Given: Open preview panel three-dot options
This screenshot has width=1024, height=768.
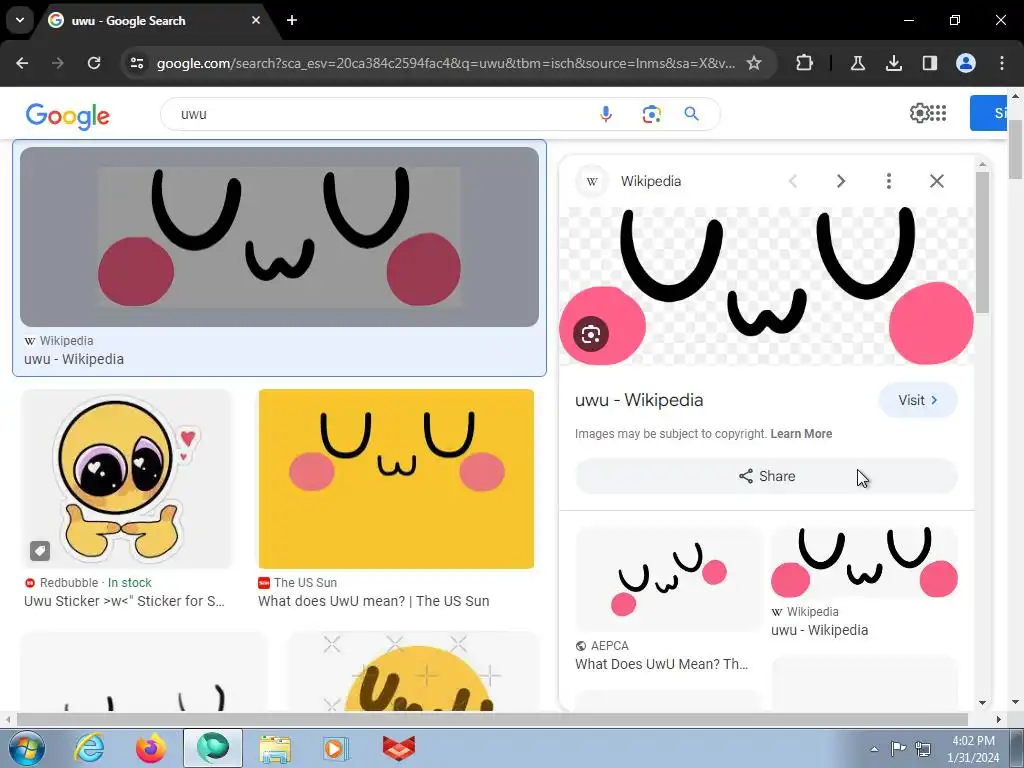Looking at the screenshot, I should pos(889,181).
